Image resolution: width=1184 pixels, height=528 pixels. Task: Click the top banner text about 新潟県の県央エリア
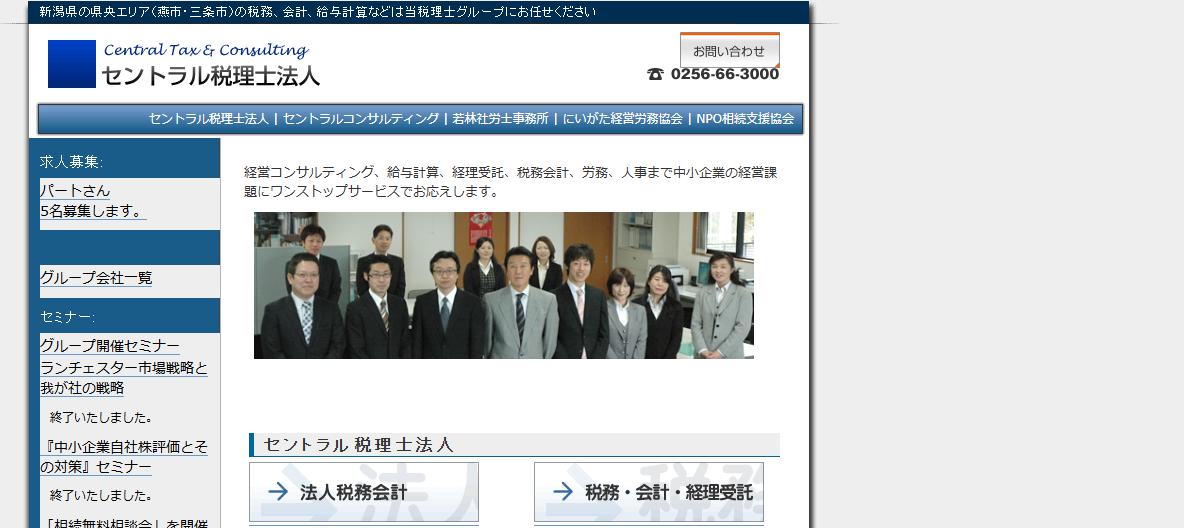pyautogui.click(x=317, y=12)
